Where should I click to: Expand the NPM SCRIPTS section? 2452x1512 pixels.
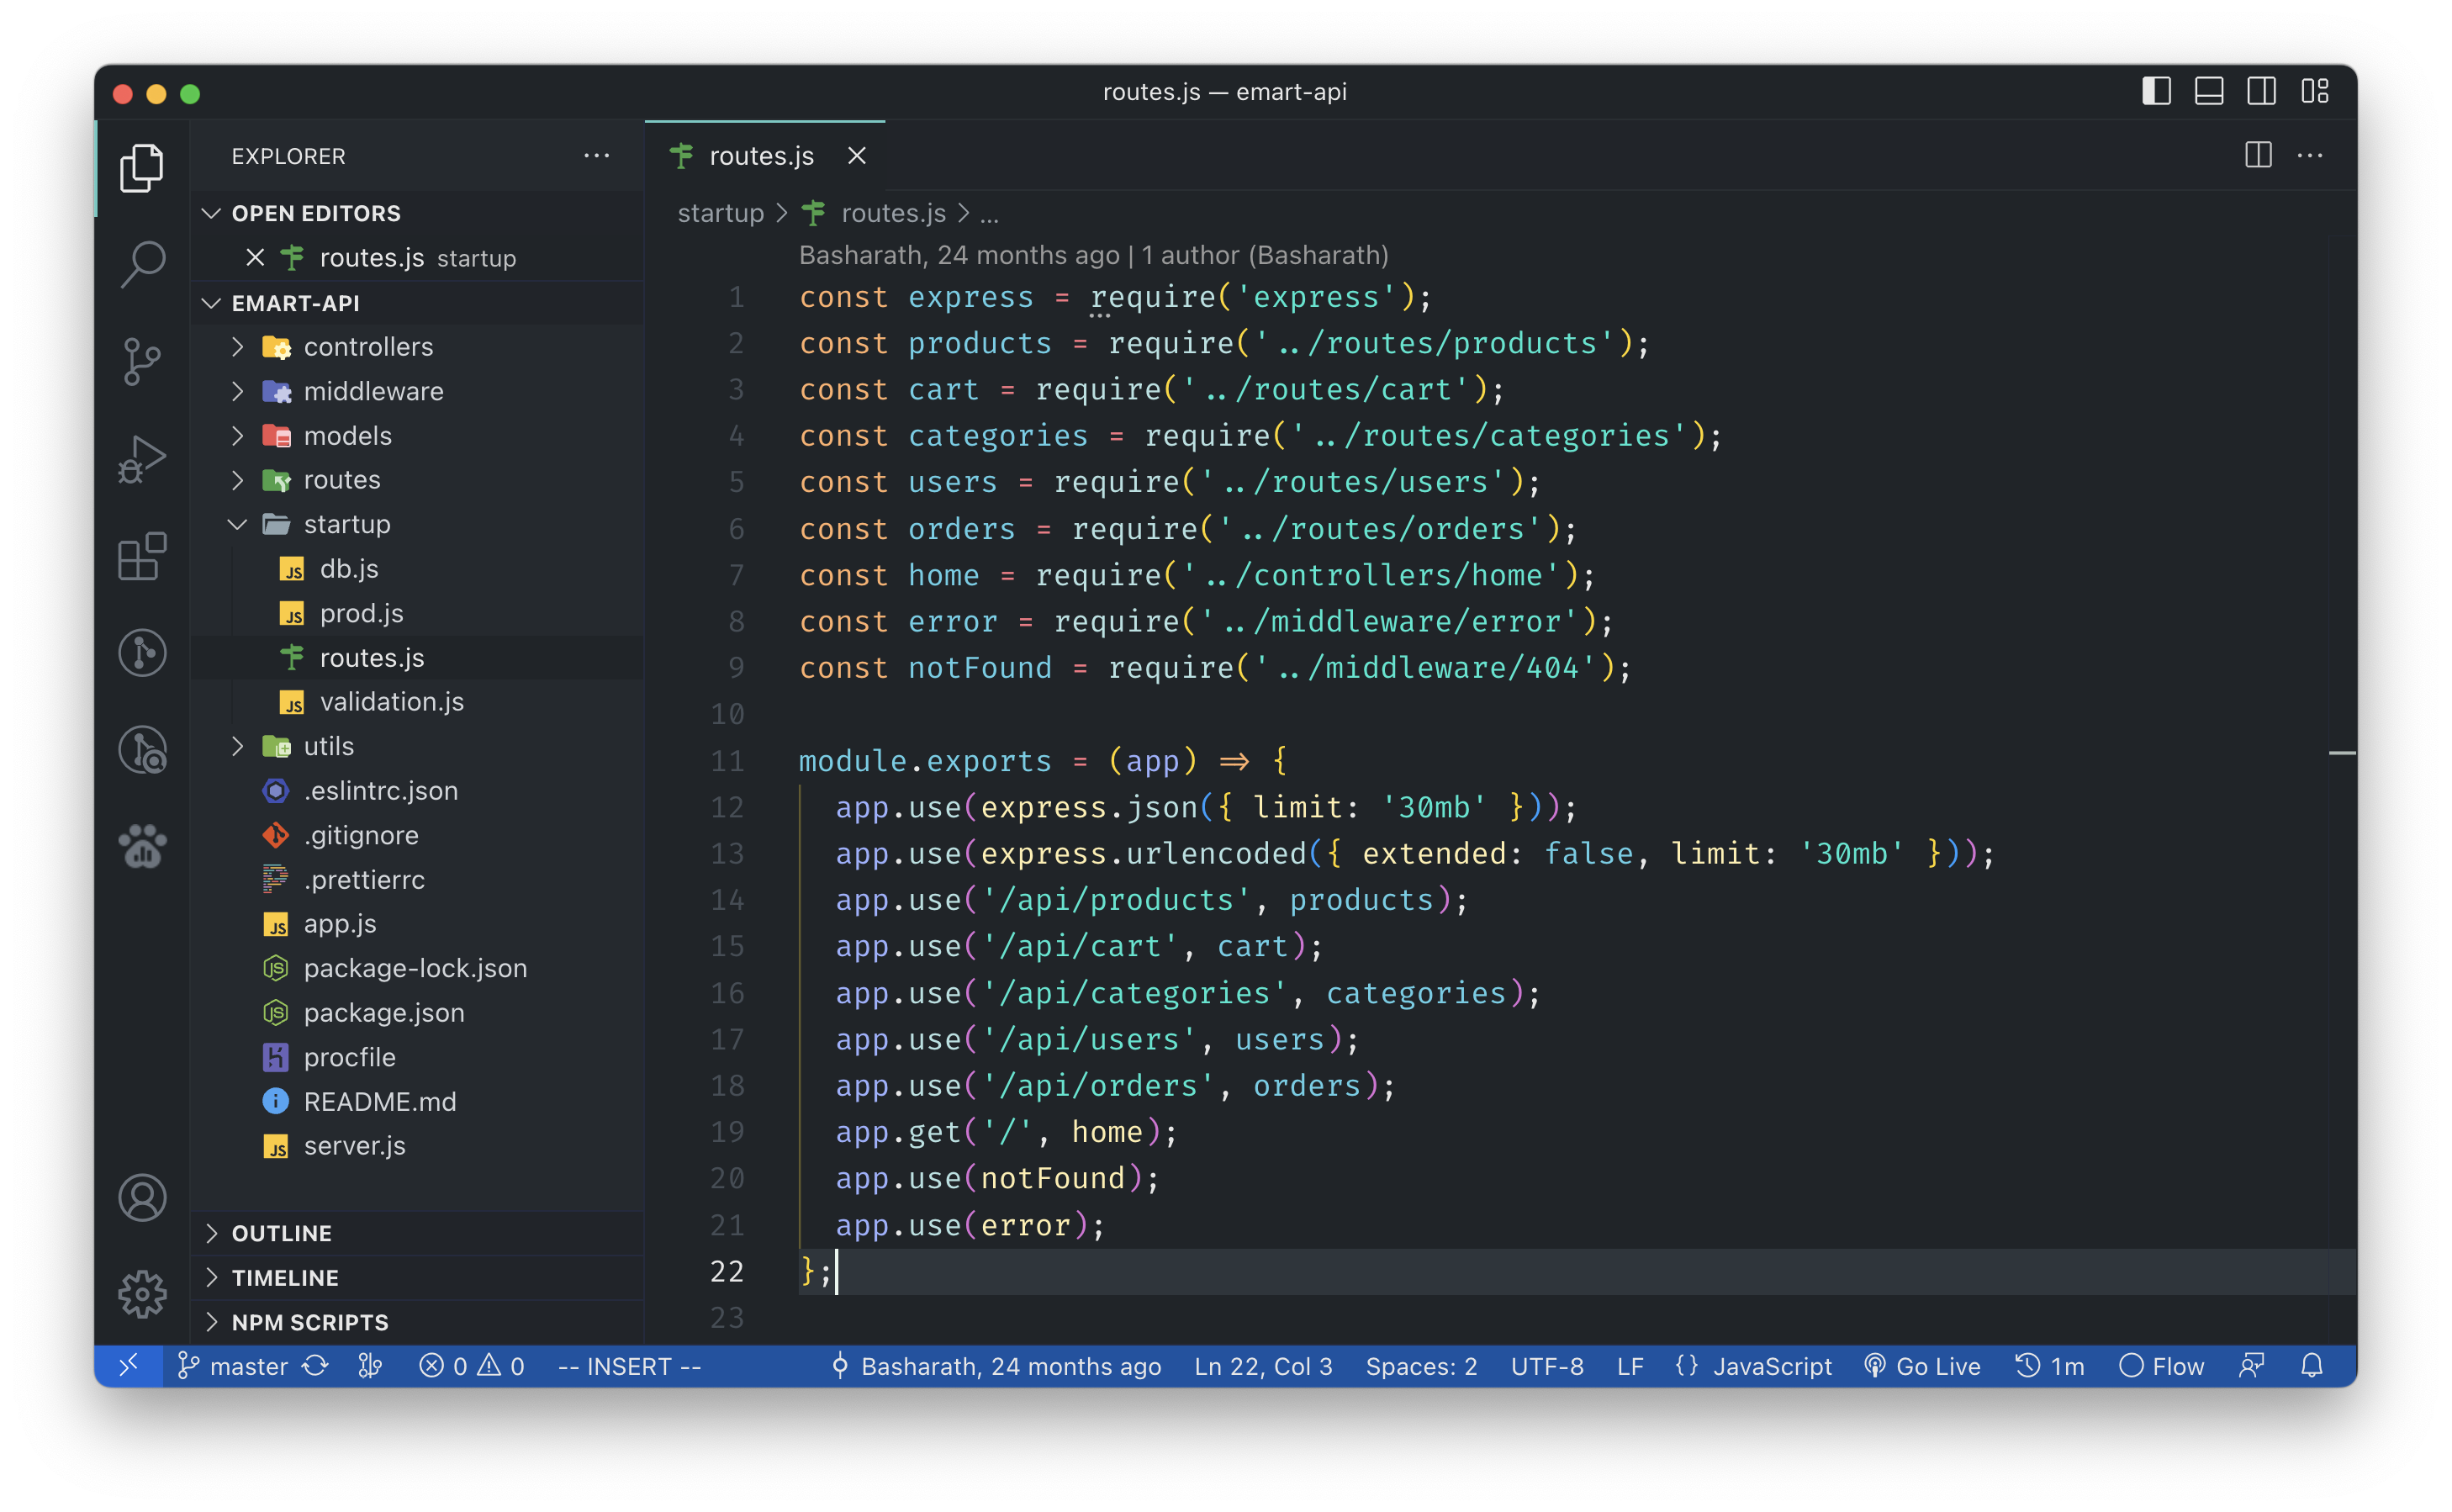pyautogui.click(x=309, y=1322)
